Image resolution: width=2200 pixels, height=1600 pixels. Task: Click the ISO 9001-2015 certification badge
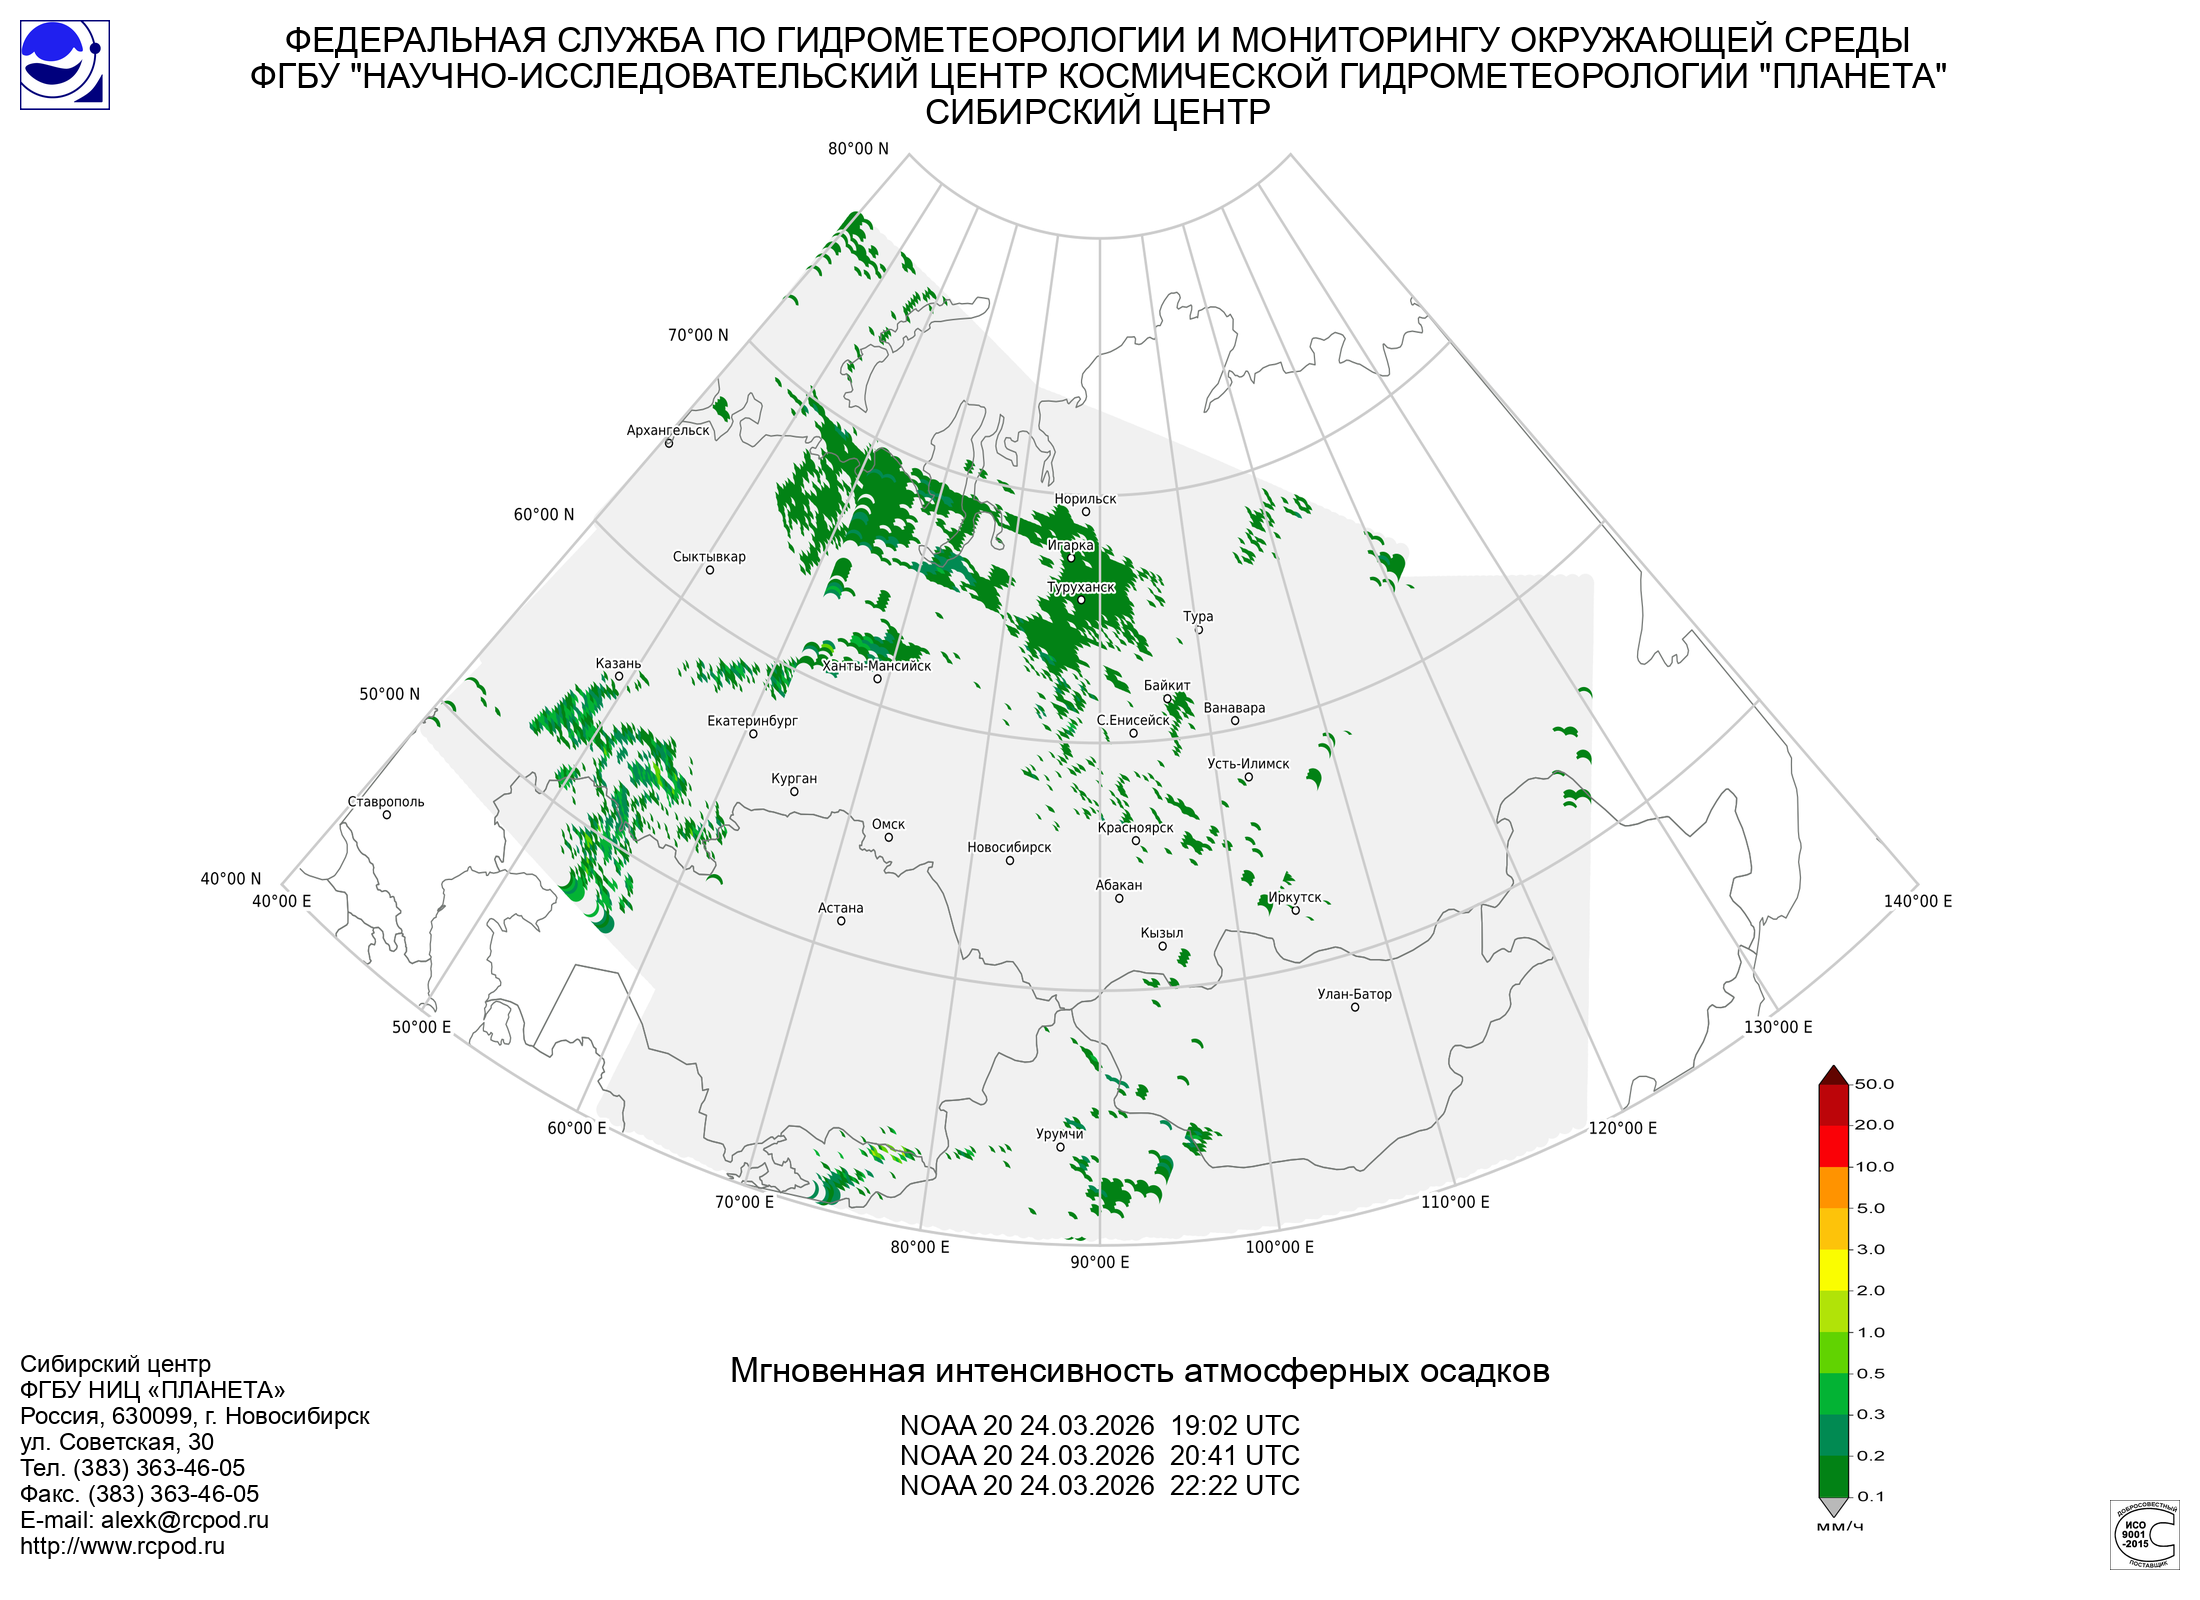tap(2143, 1534)
